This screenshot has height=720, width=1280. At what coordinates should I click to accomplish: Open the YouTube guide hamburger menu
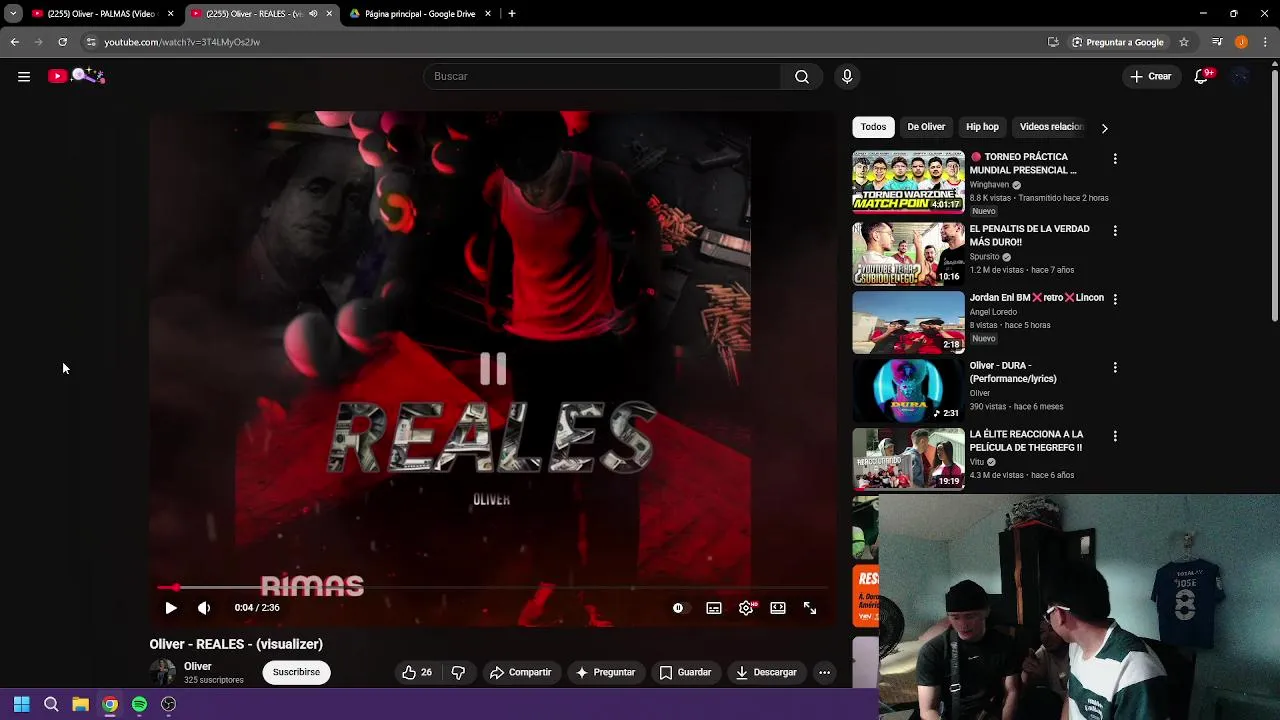point(24,76)
